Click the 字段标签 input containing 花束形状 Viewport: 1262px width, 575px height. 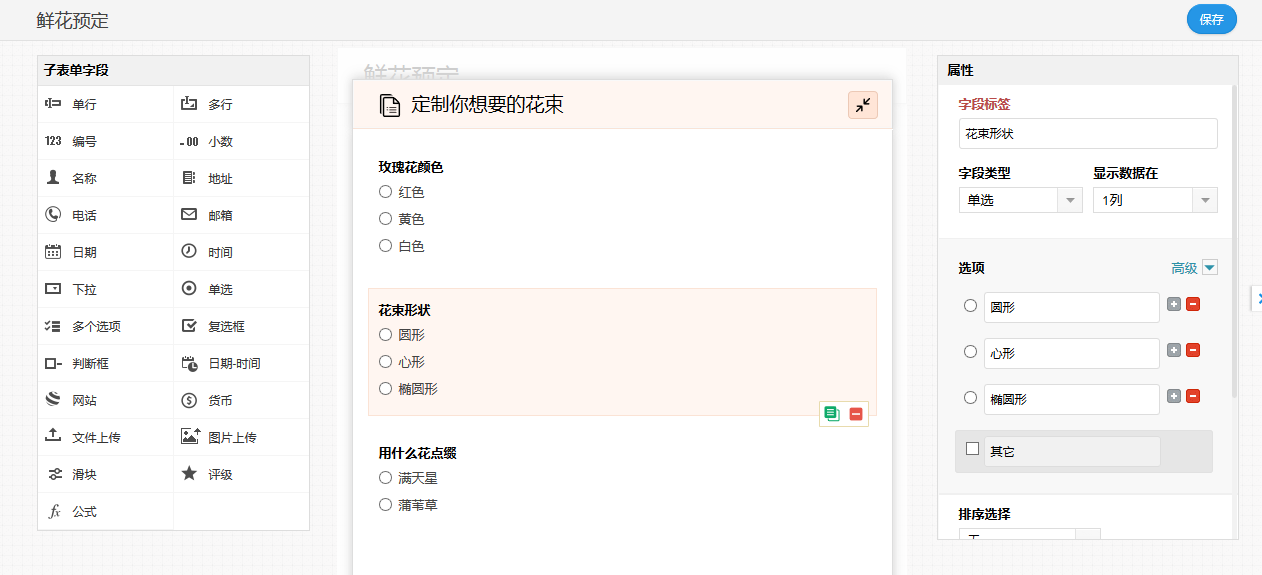(x=1087, y=133)
